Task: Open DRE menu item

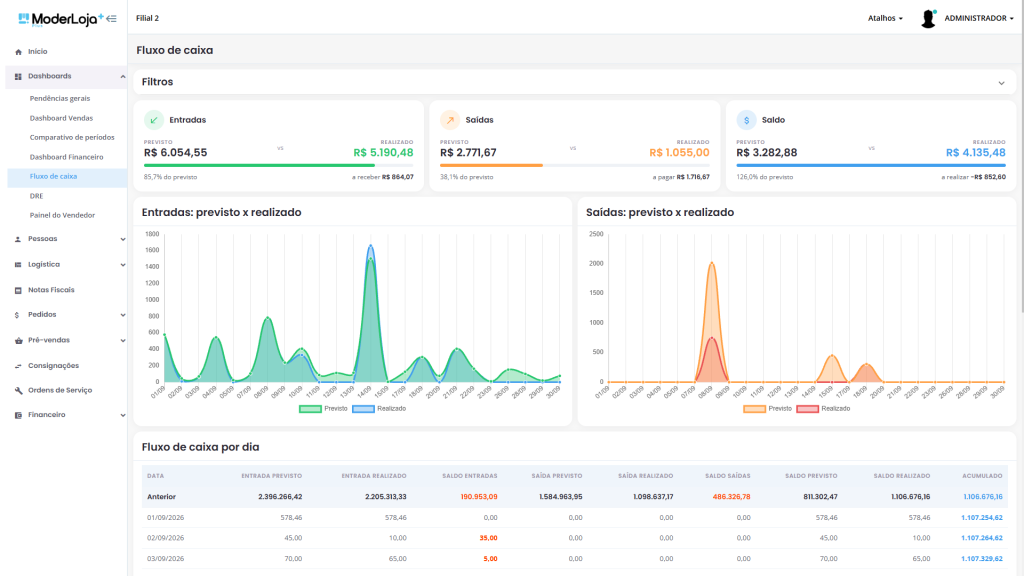Action: pyautogui.click(x=37, y=196)
